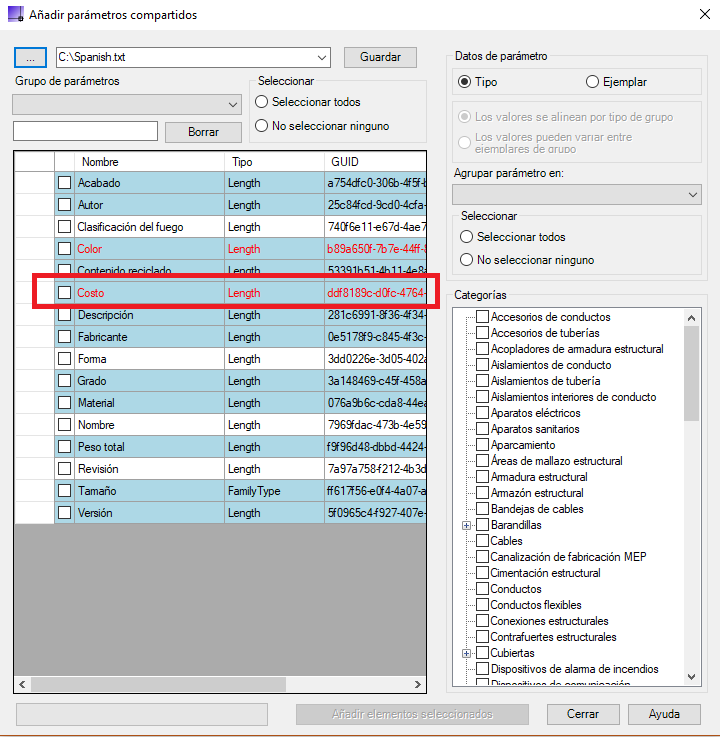Click the filter text field beside Borrar

[86, 131]
